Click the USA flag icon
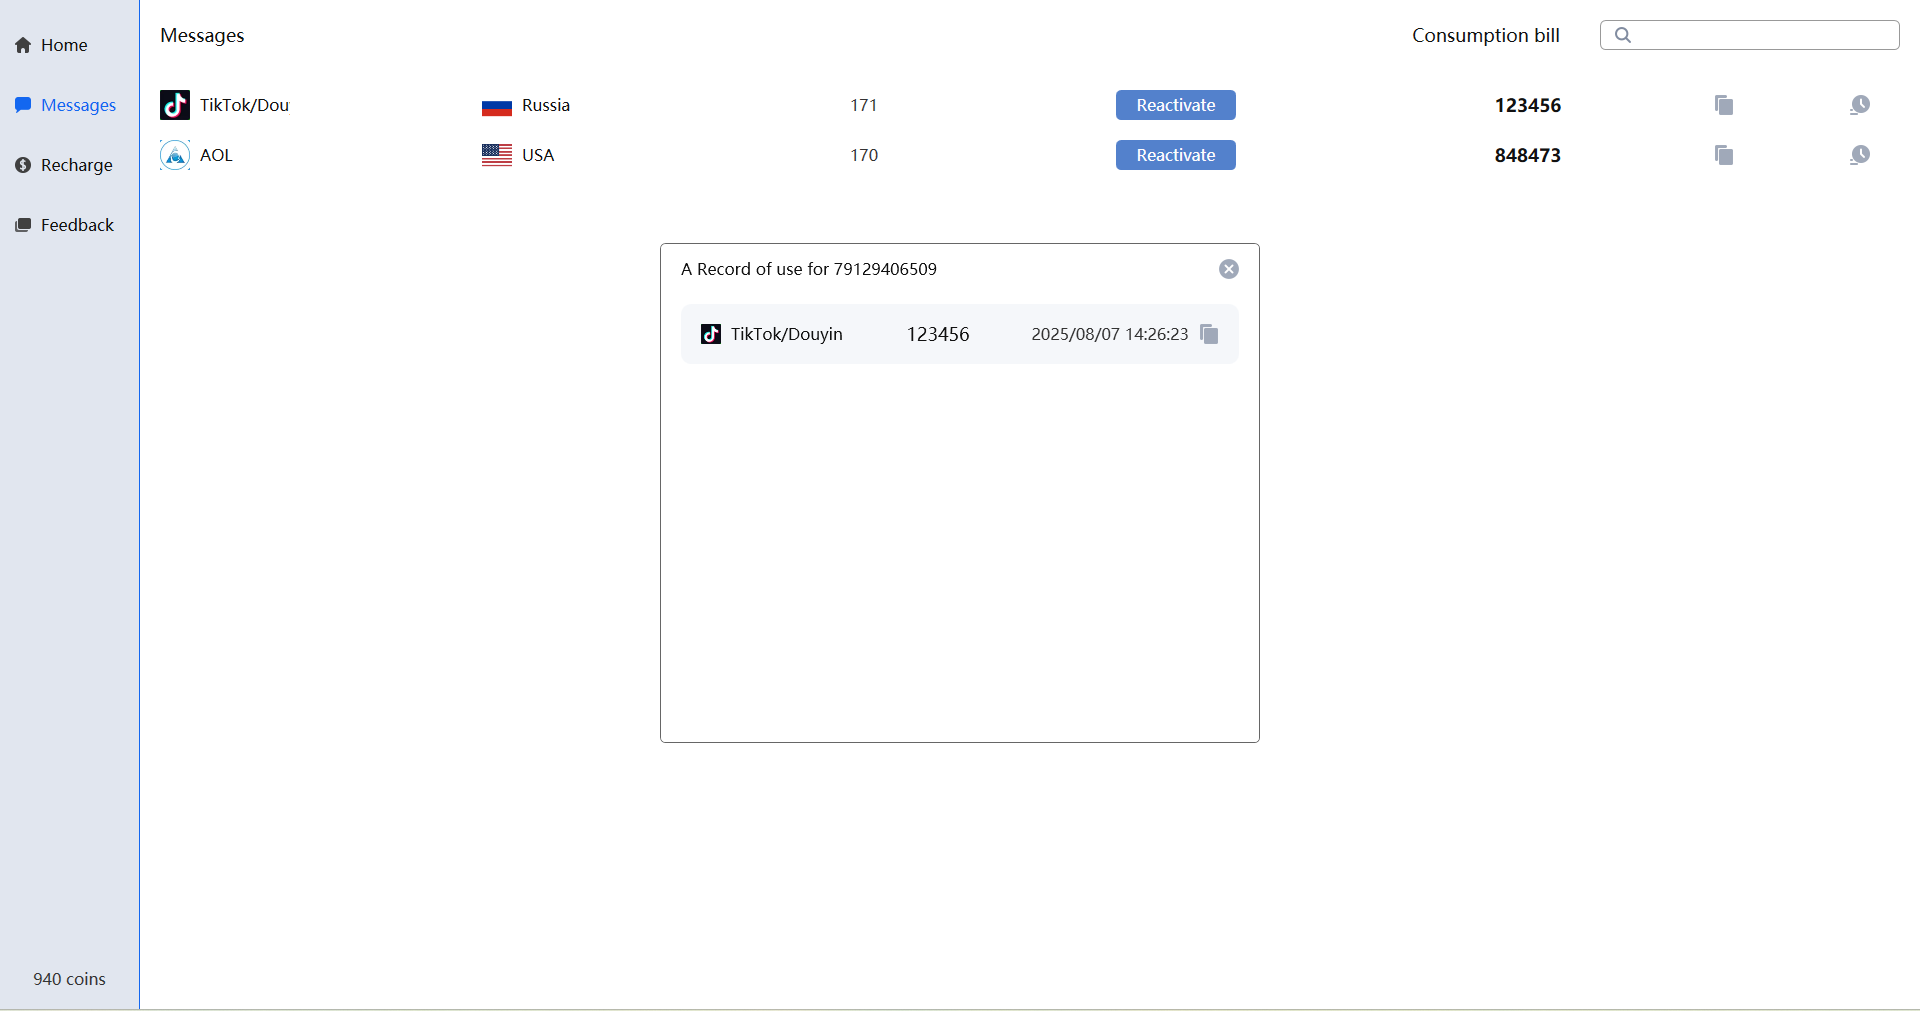 tap(496, 155)
